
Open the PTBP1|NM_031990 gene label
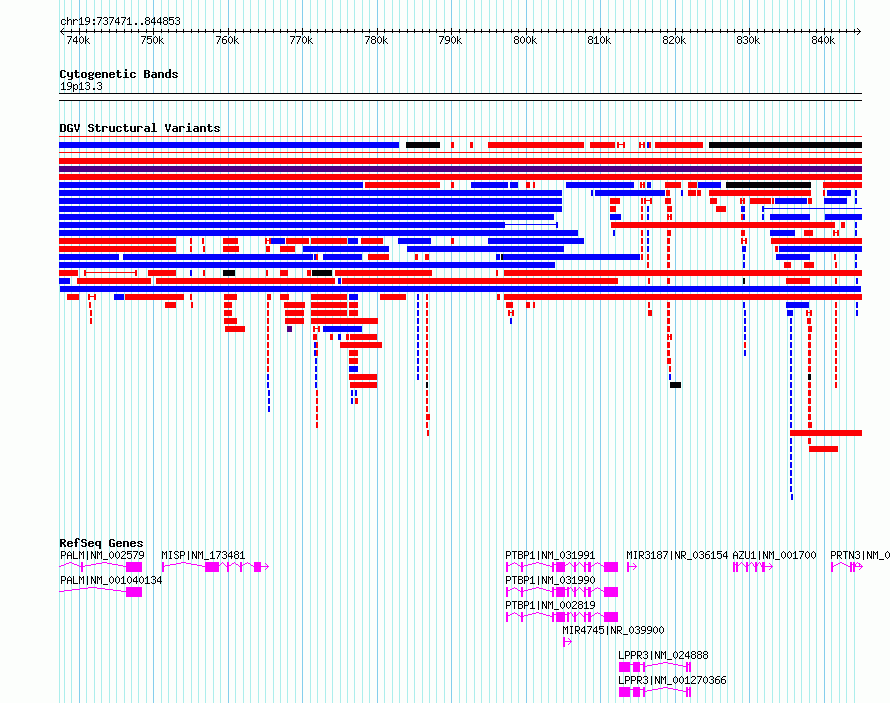click(x=550, y=580)
